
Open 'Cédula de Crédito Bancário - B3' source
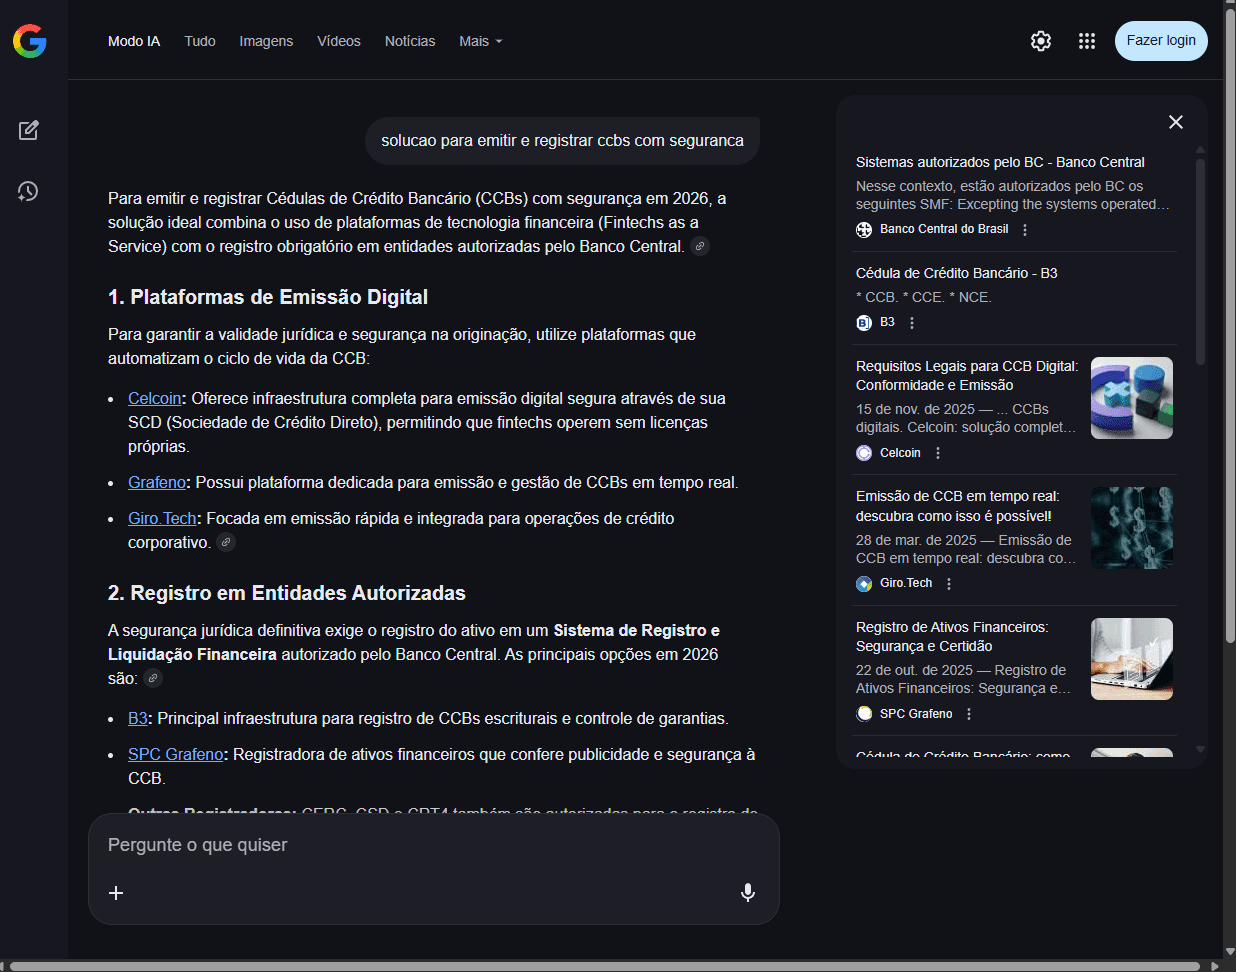pyautogui.click(x=956, y=273)
